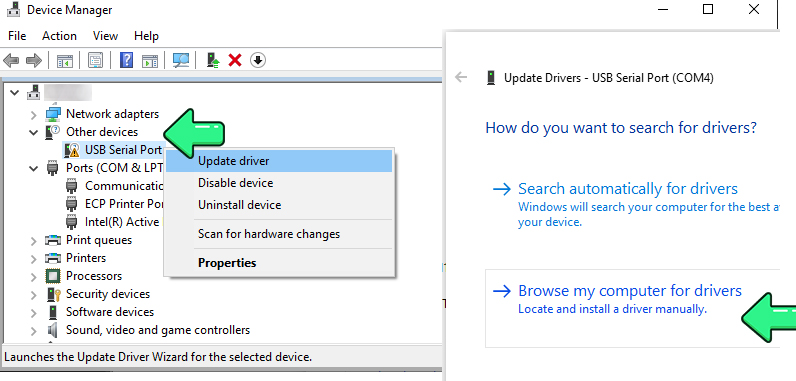Click Update device driver toolbar icon
The height and width of the screenshot is (381, 796).
click(x=213, y=60)
